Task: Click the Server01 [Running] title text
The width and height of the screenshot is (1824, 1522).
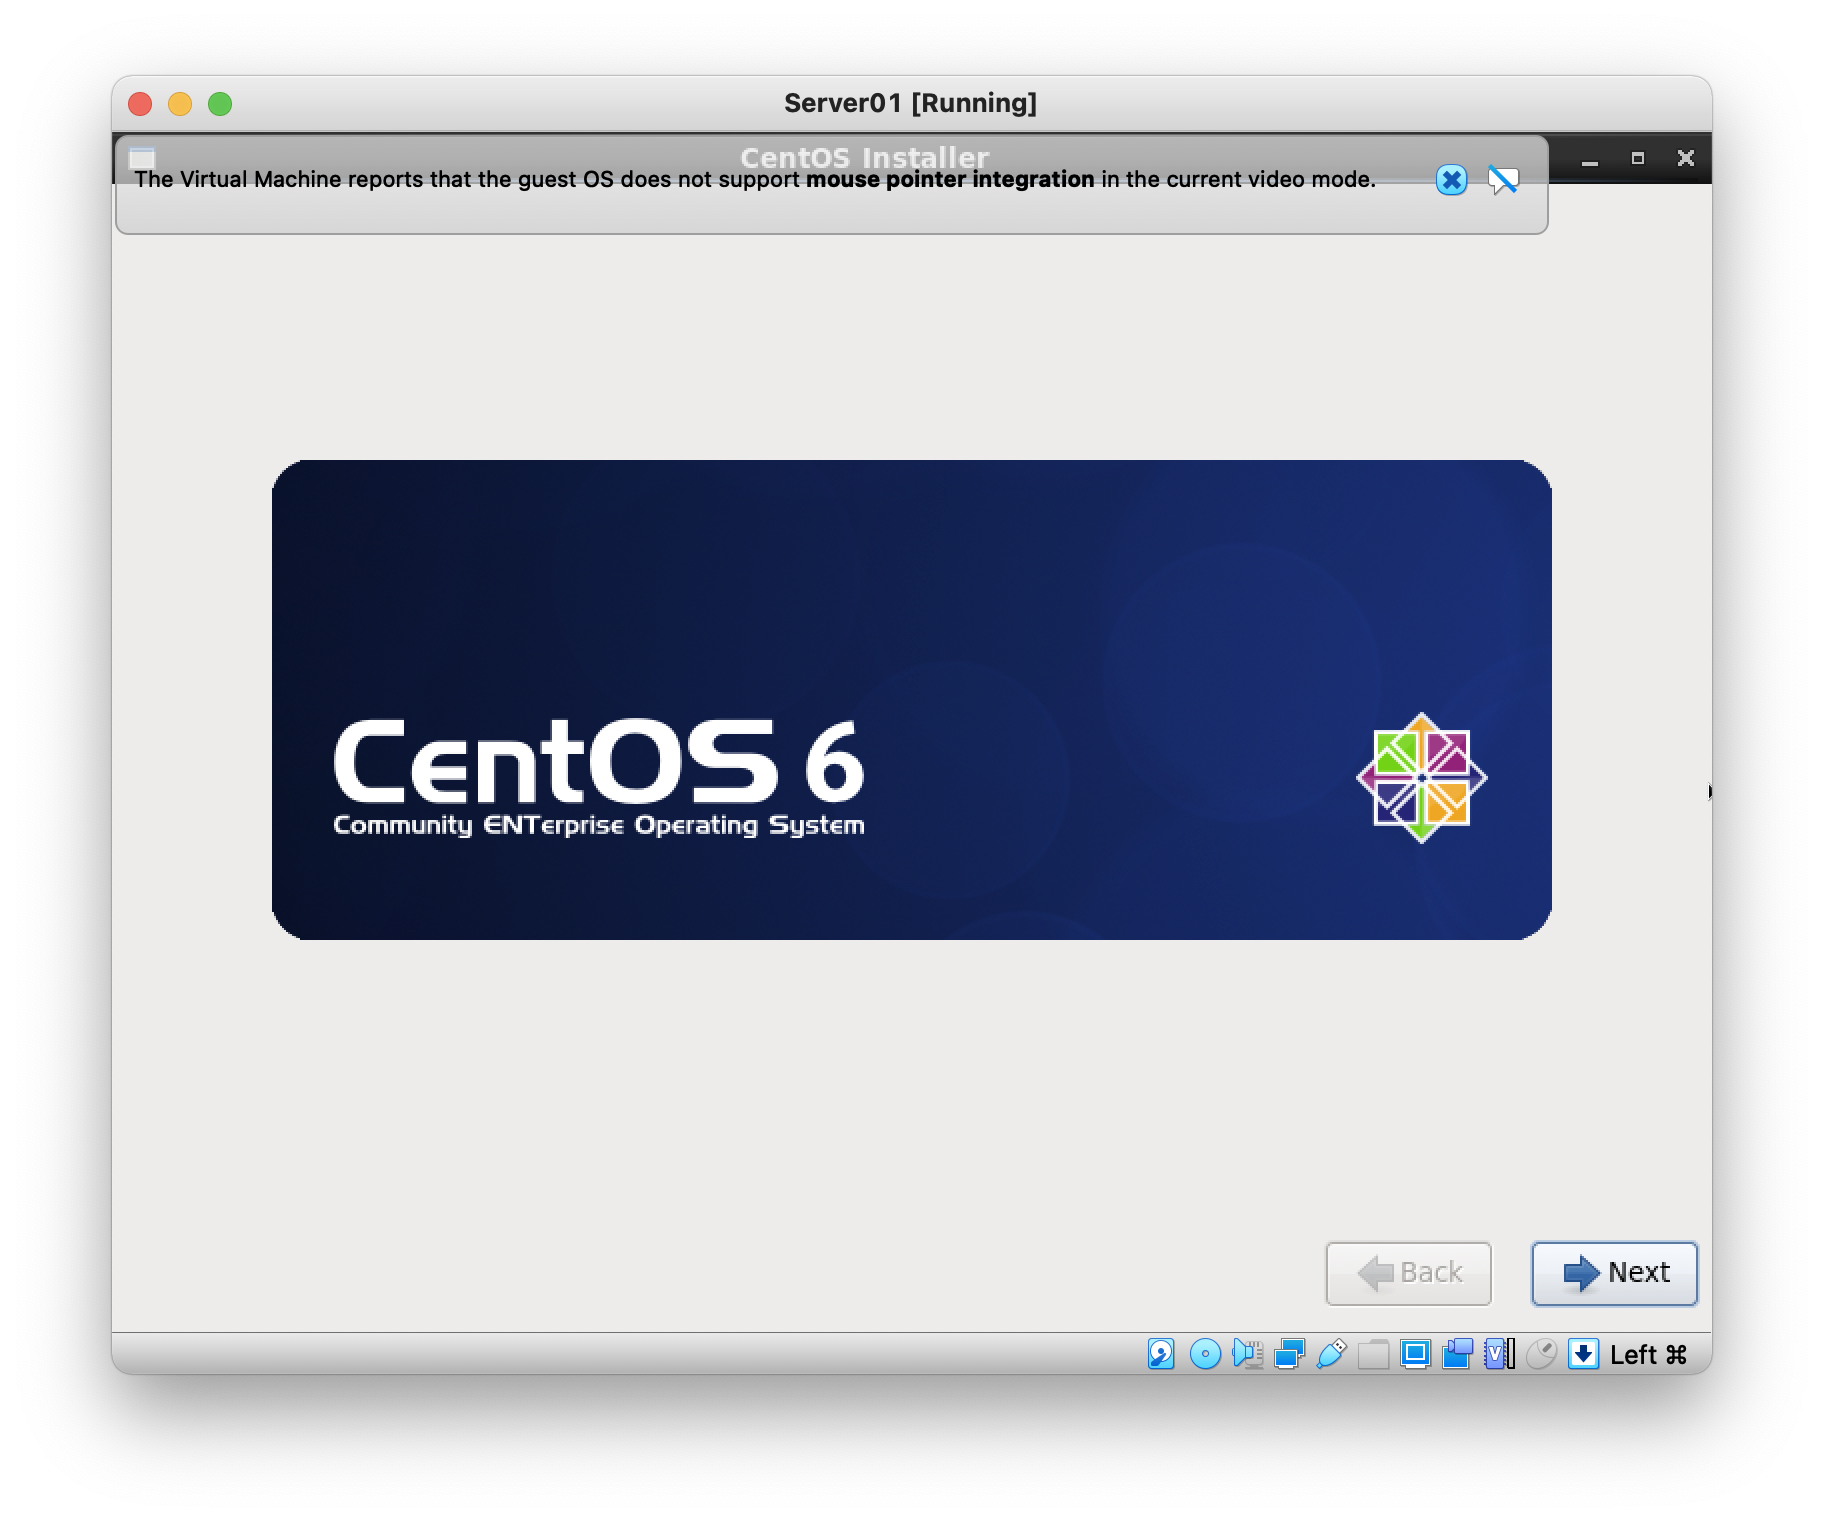Action: [x=910, y=103]
